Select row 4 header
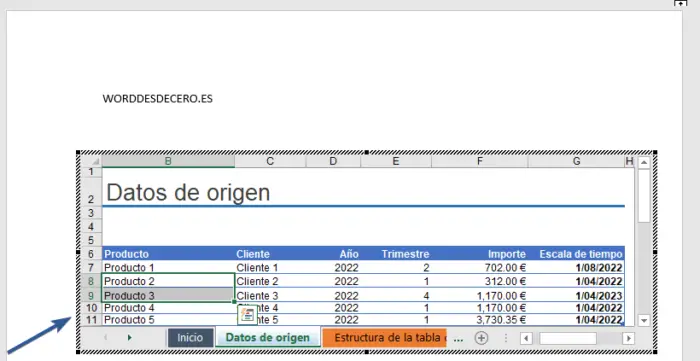Image resolution: width=700 pixels, height=361 pixels. [92, 226]
